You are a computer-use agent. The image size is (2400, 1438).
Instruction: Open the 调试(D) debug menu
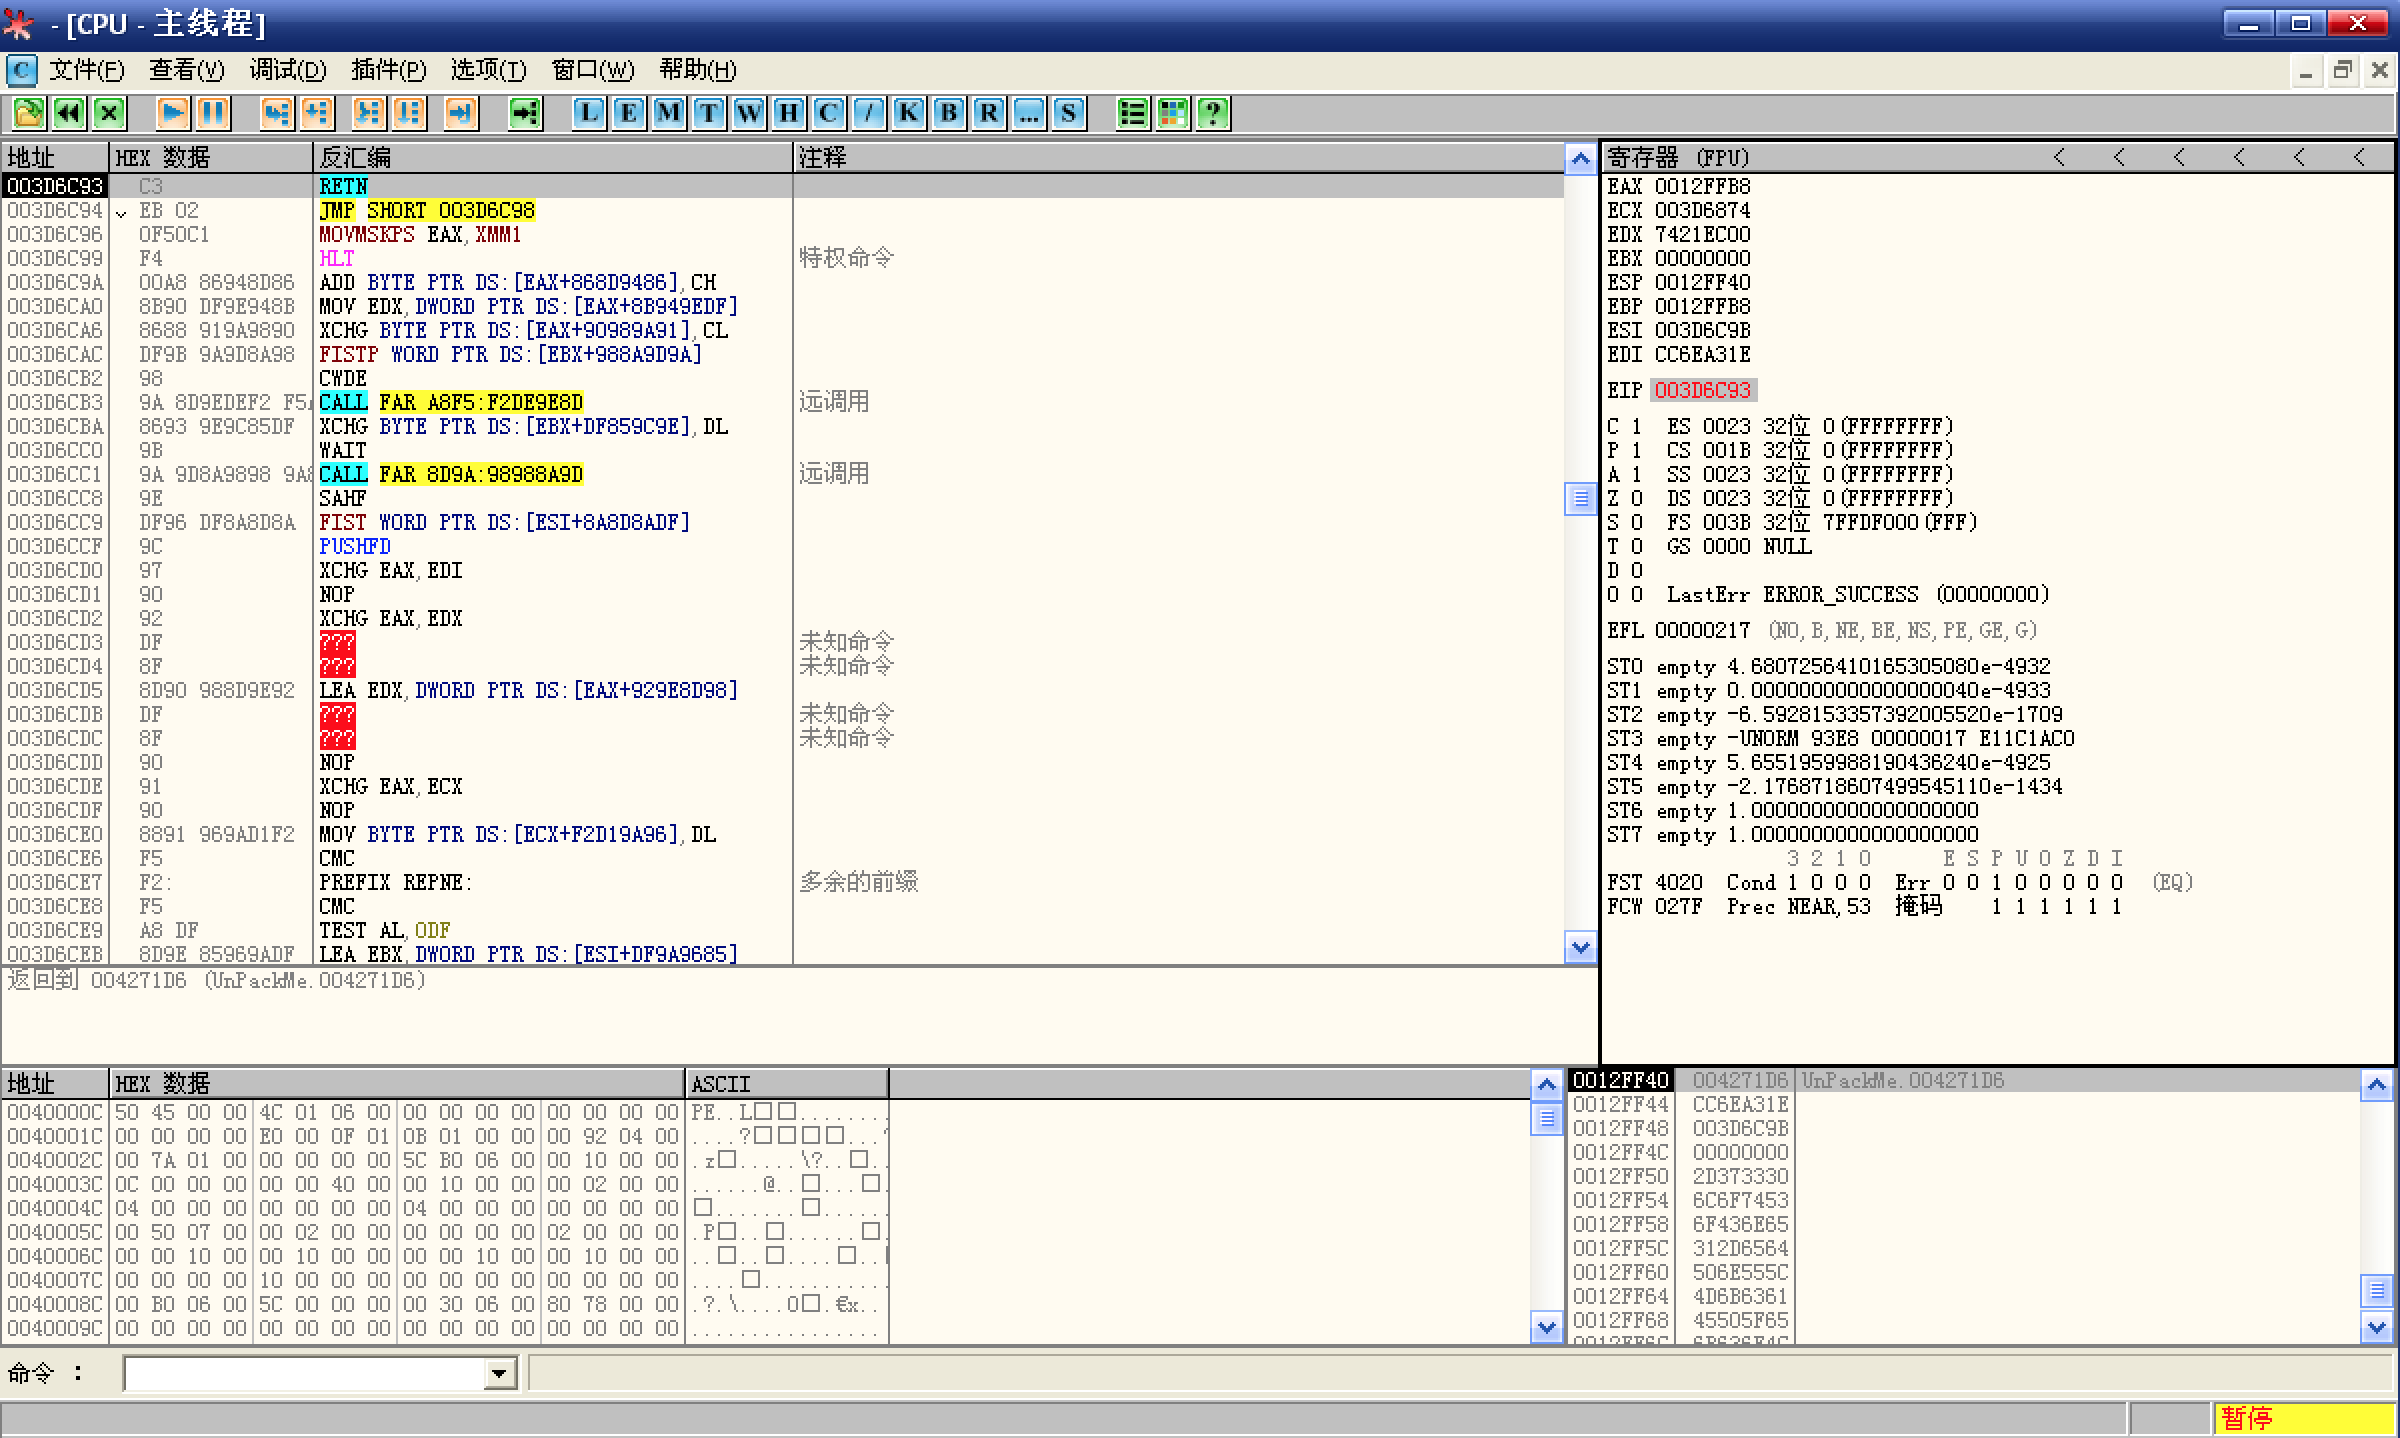(x=287, y=70)
